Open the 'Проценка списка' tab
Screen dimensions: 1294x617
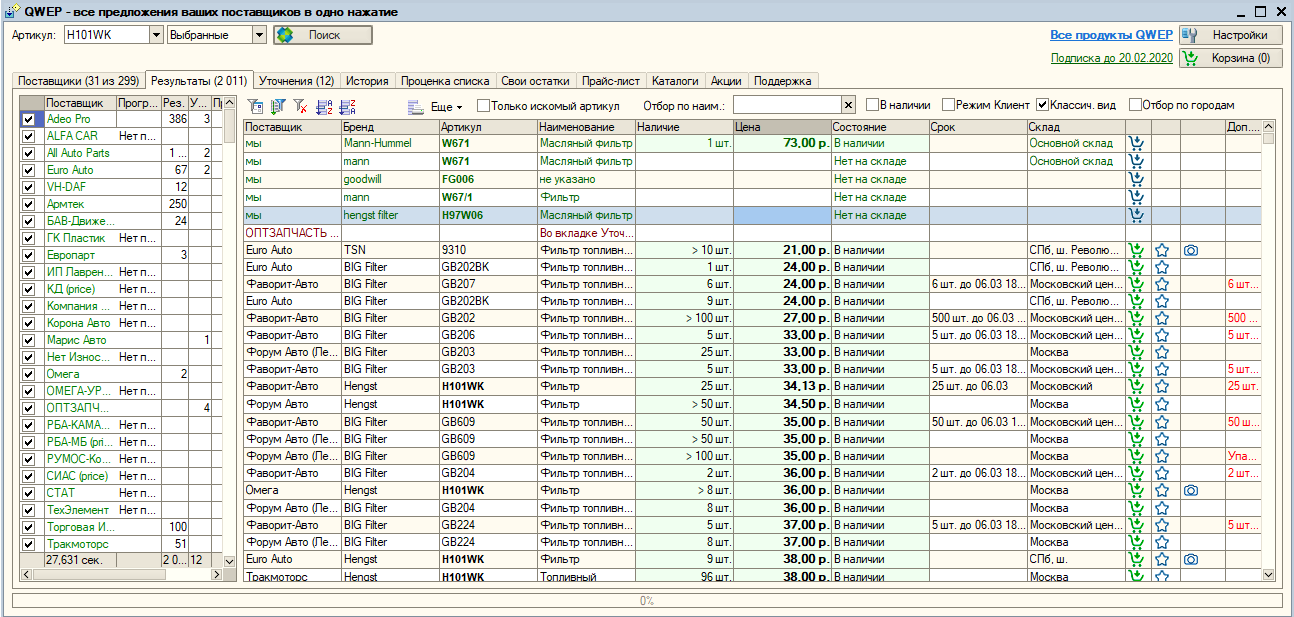444,81
